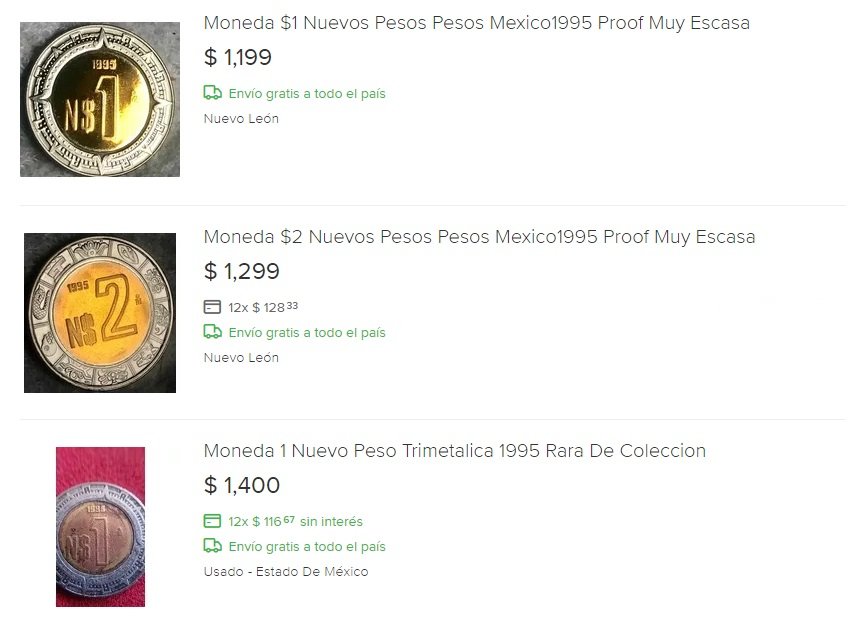Click the $ 1,299 price
The image size is (848, 622).
pyautogui.click(x=242, y=272)
